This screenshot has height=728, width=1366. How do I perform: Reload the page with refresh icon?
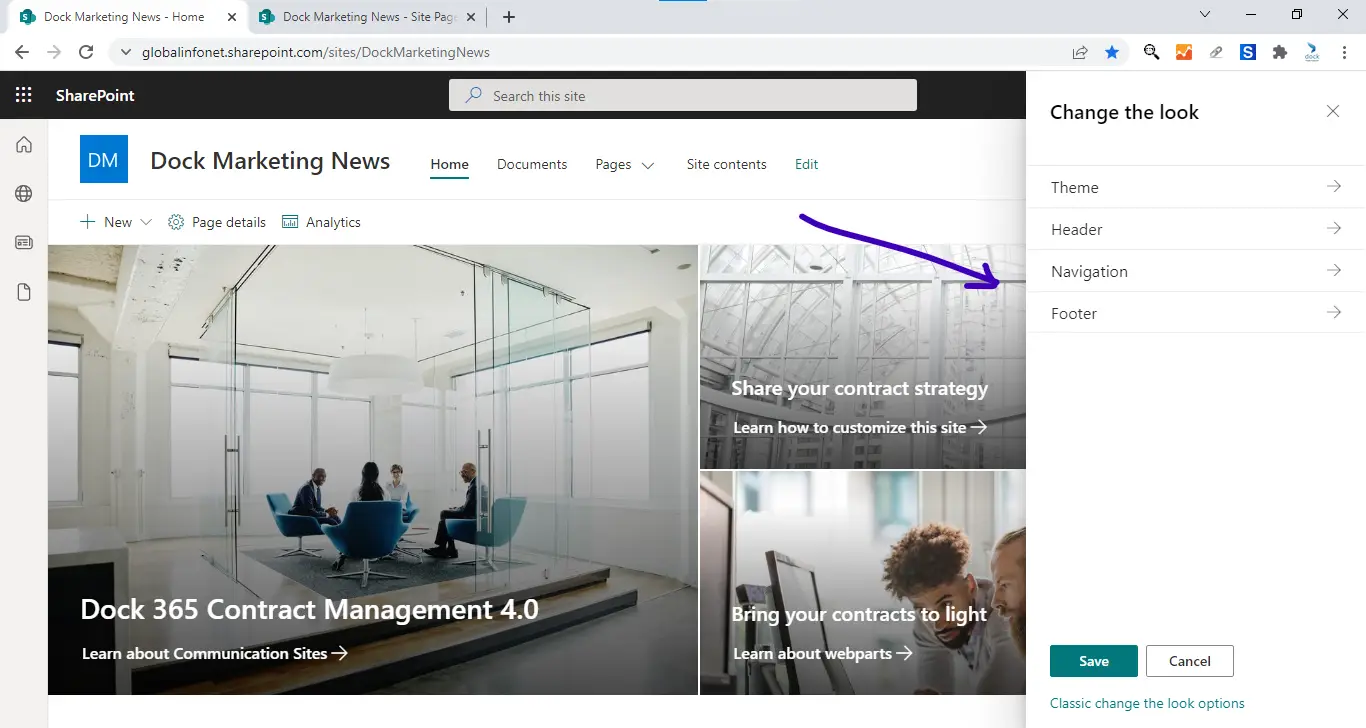click(86, 52)
